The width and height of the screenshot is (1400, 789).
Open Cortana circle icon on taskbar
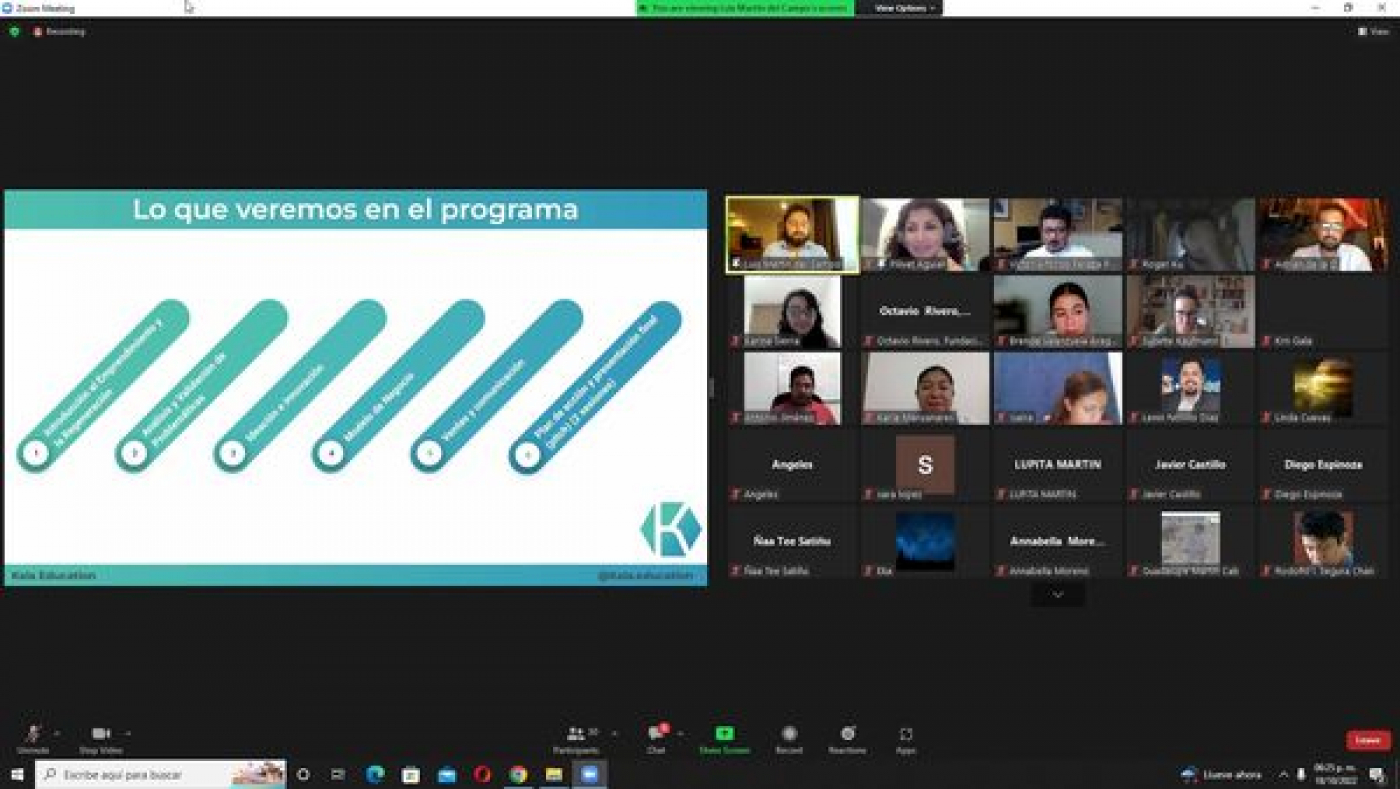(303, 774)
